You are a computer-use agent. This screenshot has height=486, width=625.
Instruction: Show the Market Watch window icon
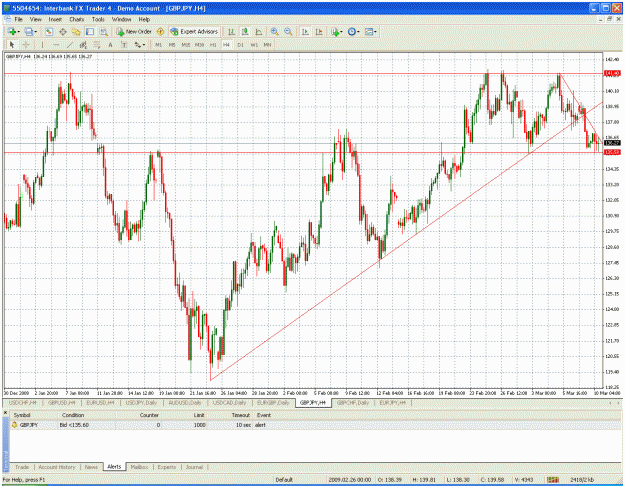click(x=49, y=32)
